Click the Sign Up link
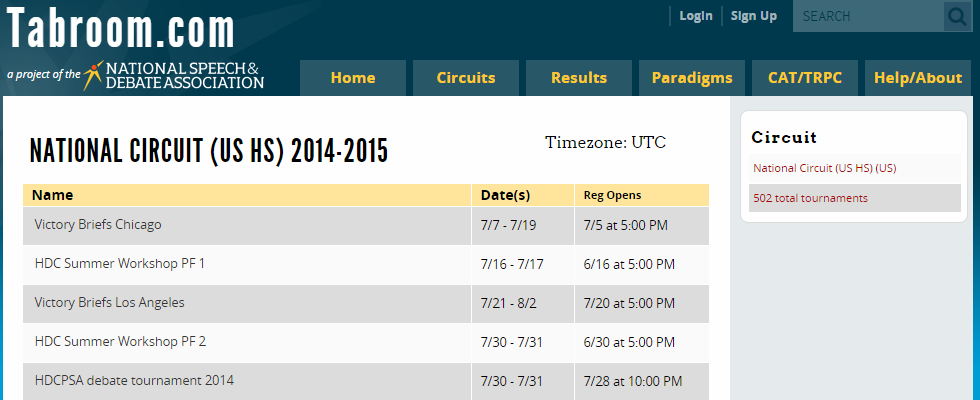 click(x=753, y=16)
